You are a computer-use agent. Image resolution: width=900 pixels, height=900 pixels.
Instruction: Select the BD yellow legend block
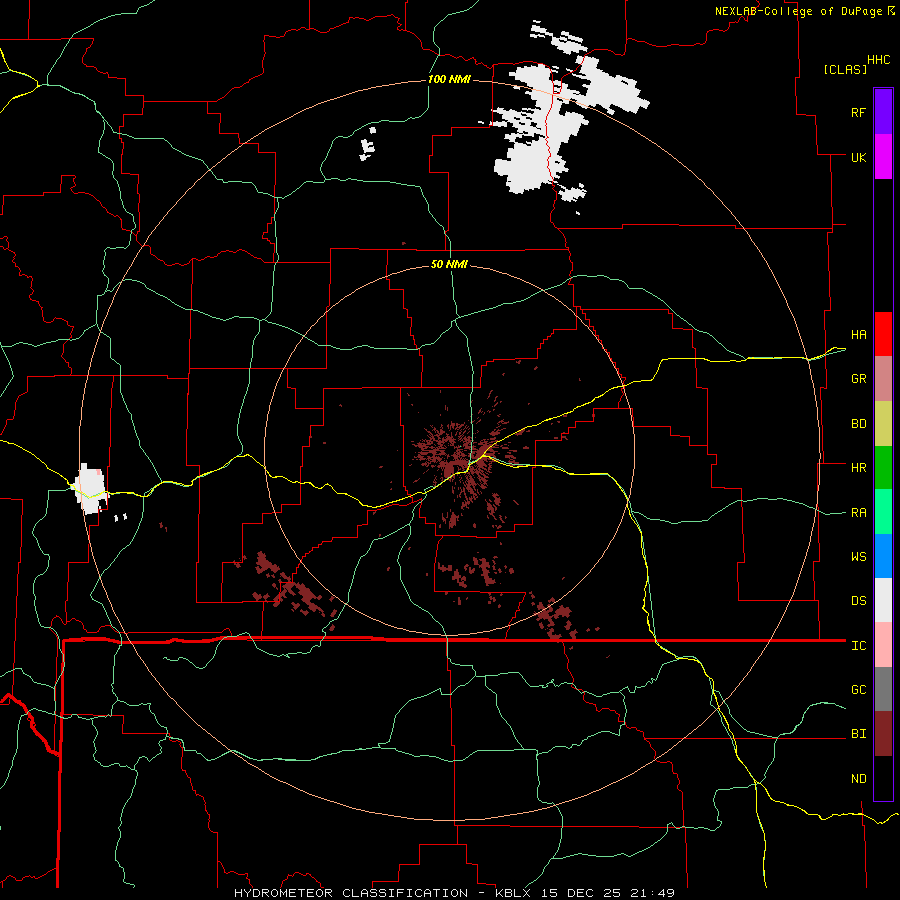point(883,423)
